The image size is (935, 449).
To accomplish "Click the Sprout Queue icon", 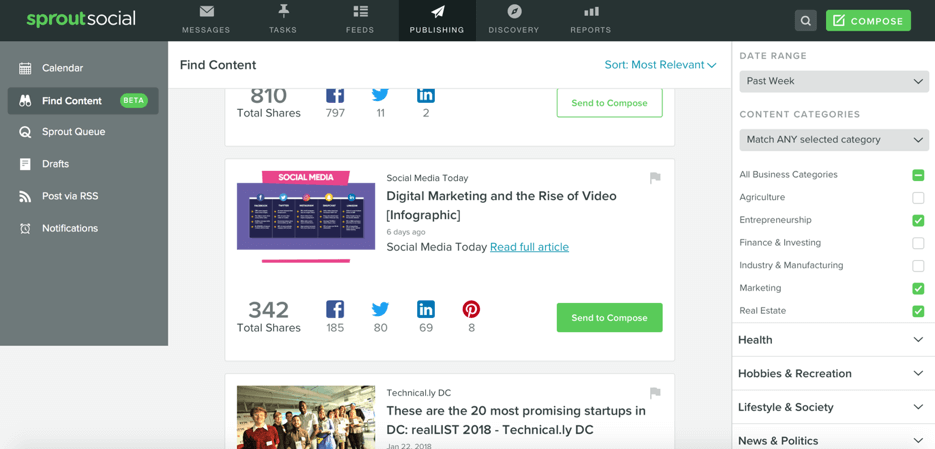I will (25, 132).
